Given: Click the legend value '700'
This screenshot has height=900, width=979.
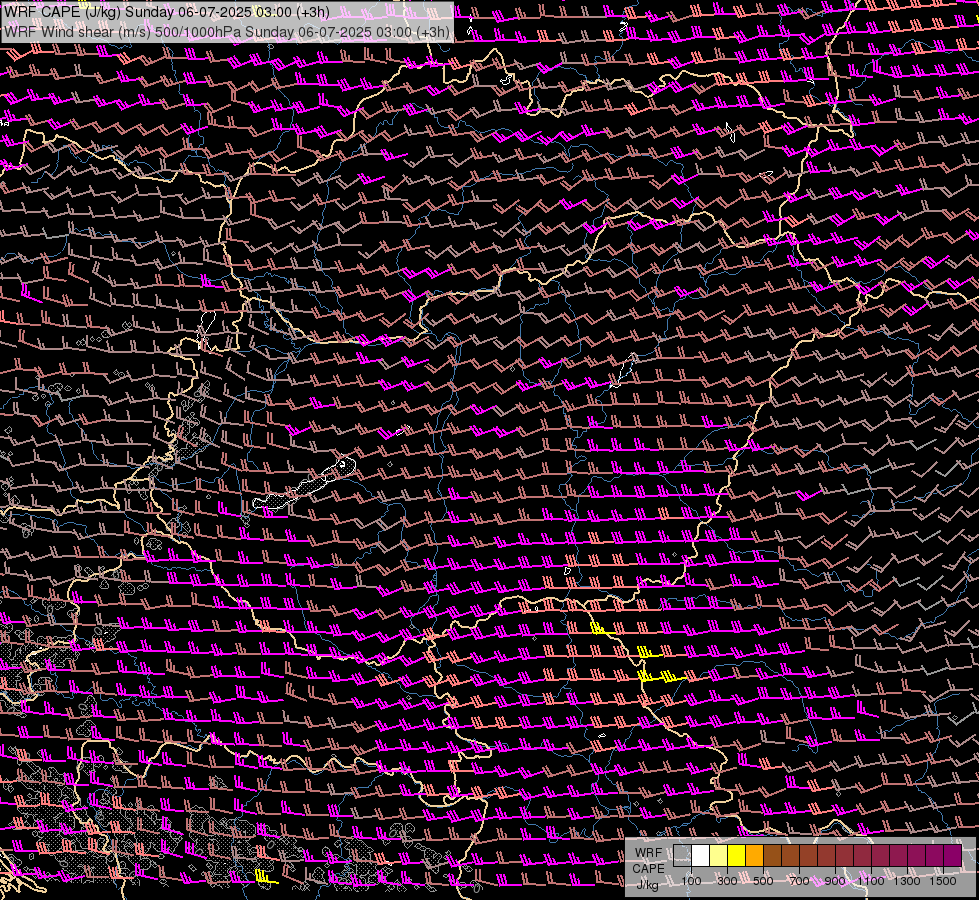Looking at the screenshot, I should [799, 881].
